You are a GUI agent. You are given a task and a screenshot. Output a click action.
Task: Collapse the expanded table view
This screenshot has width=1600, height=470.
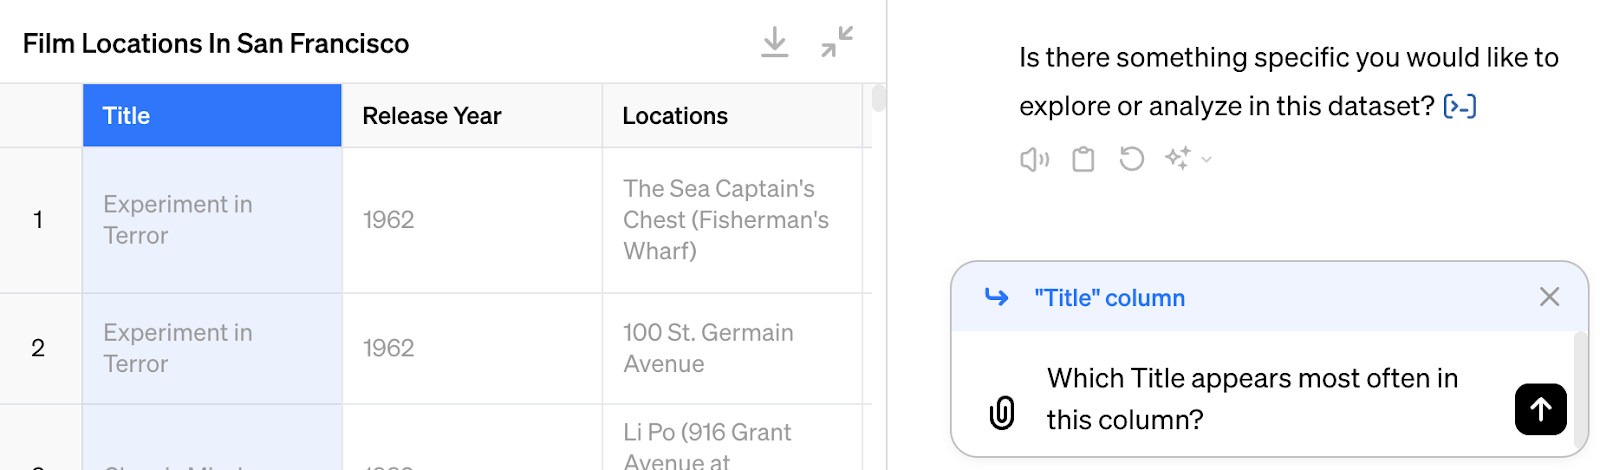click(837, 42)
